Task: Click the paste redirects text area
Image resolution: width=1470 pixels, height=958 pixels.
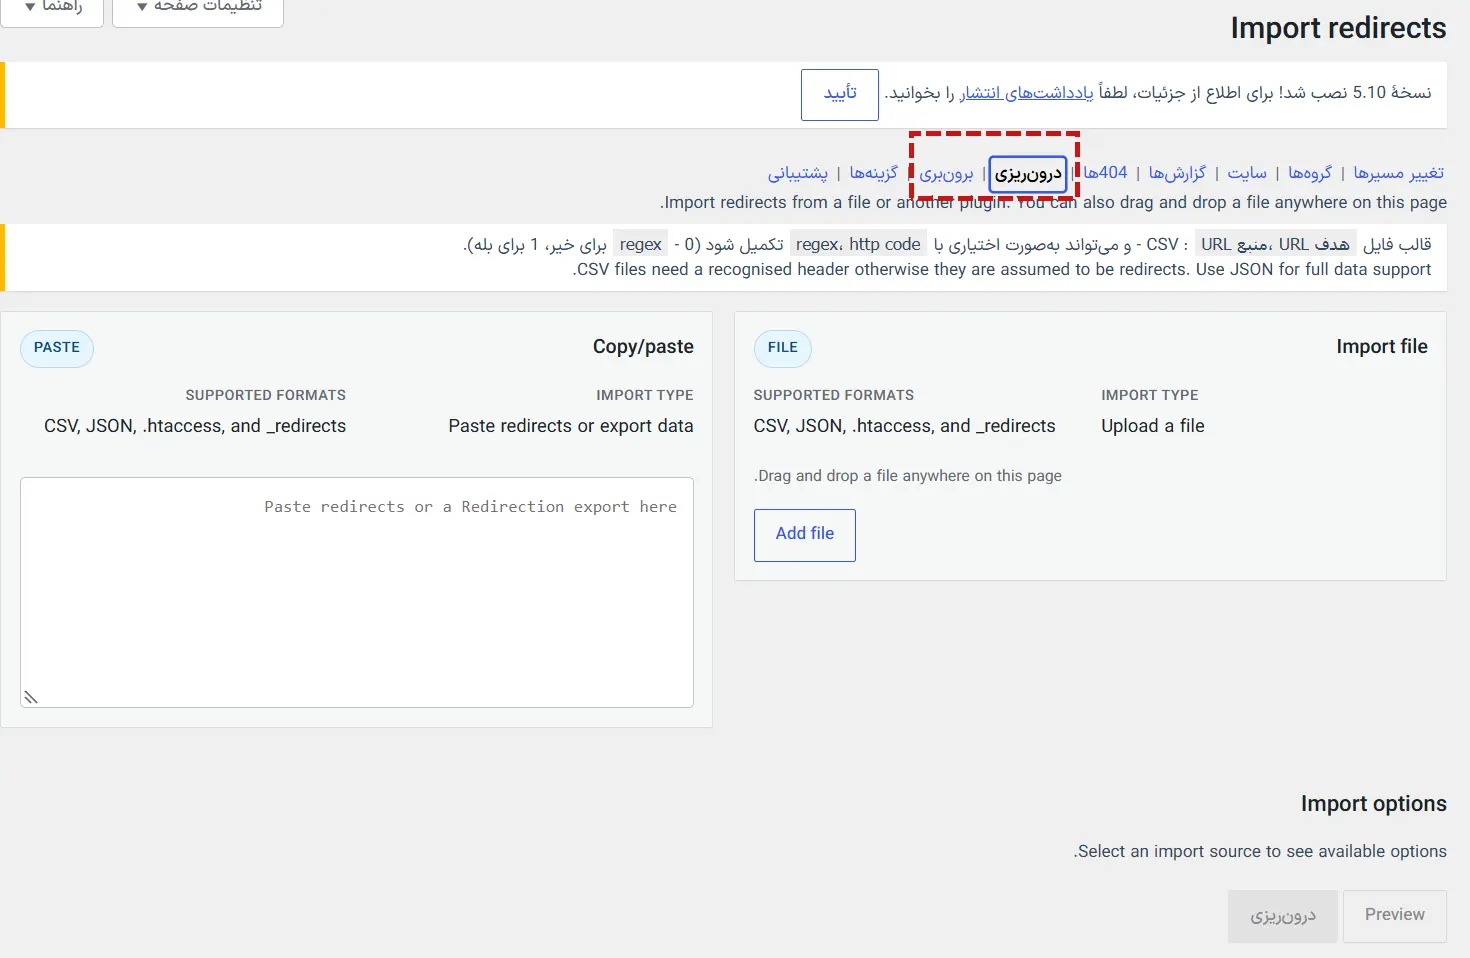Action: click(357, 592)
